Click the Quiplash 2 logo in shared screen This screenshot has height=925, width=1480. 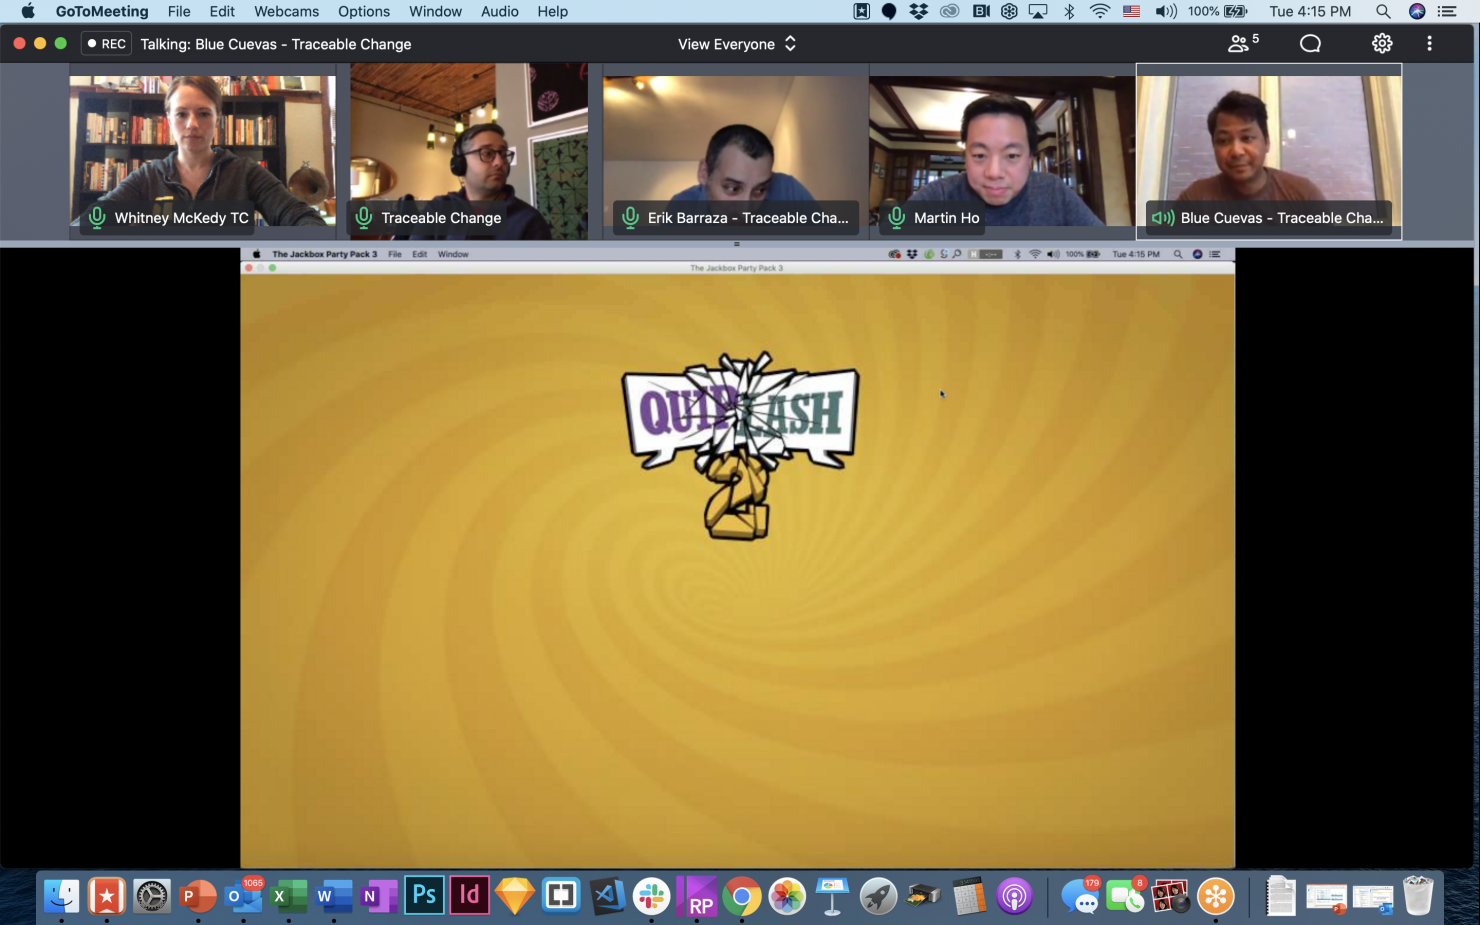tap(740, 445)
